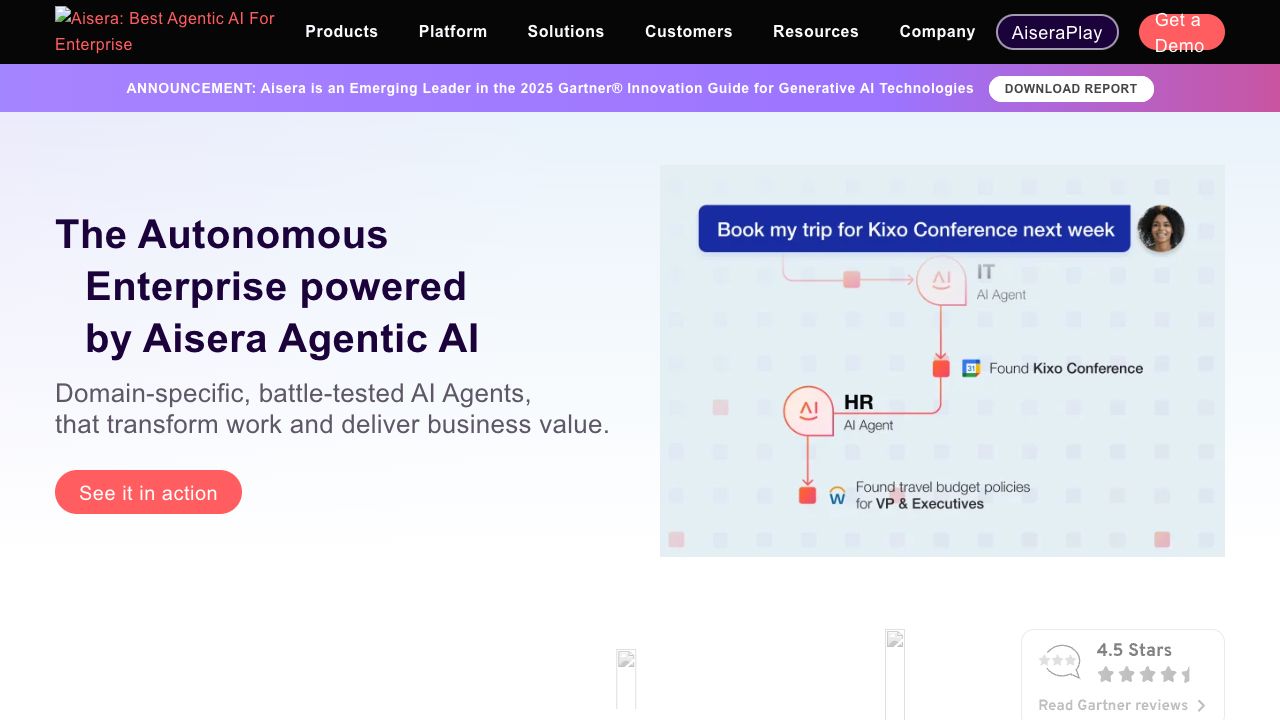Viewport: 1280px width, 720px height.
Task: Expand the Platform navigation menu
Action: pyautogui.click(x=453, y=31)
